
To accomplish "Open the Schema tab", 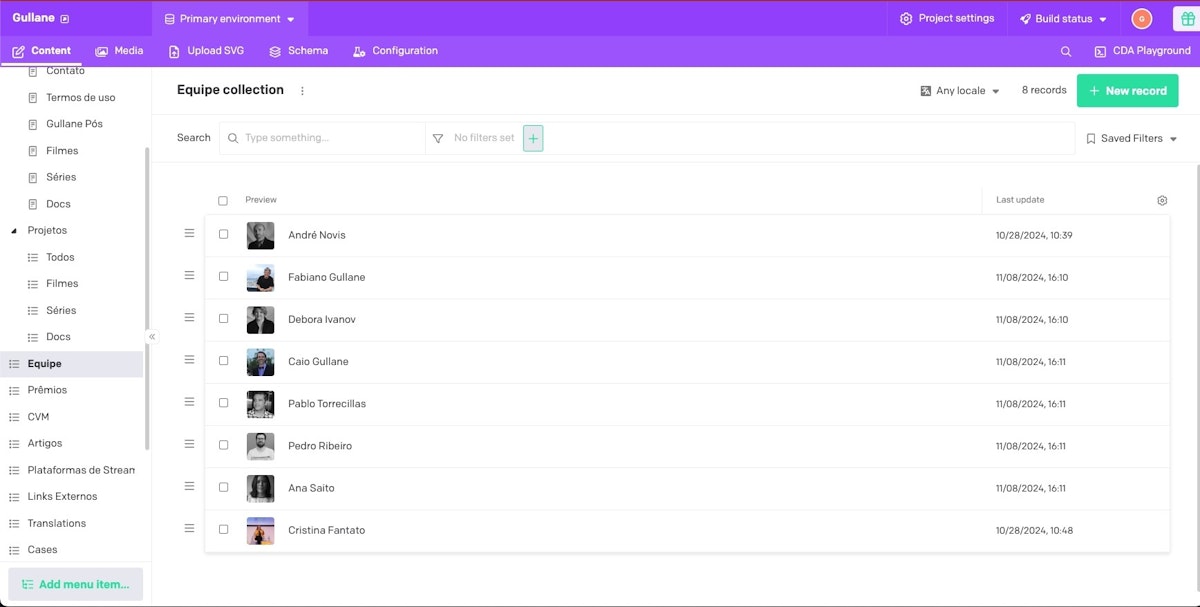I will (298, 51).
